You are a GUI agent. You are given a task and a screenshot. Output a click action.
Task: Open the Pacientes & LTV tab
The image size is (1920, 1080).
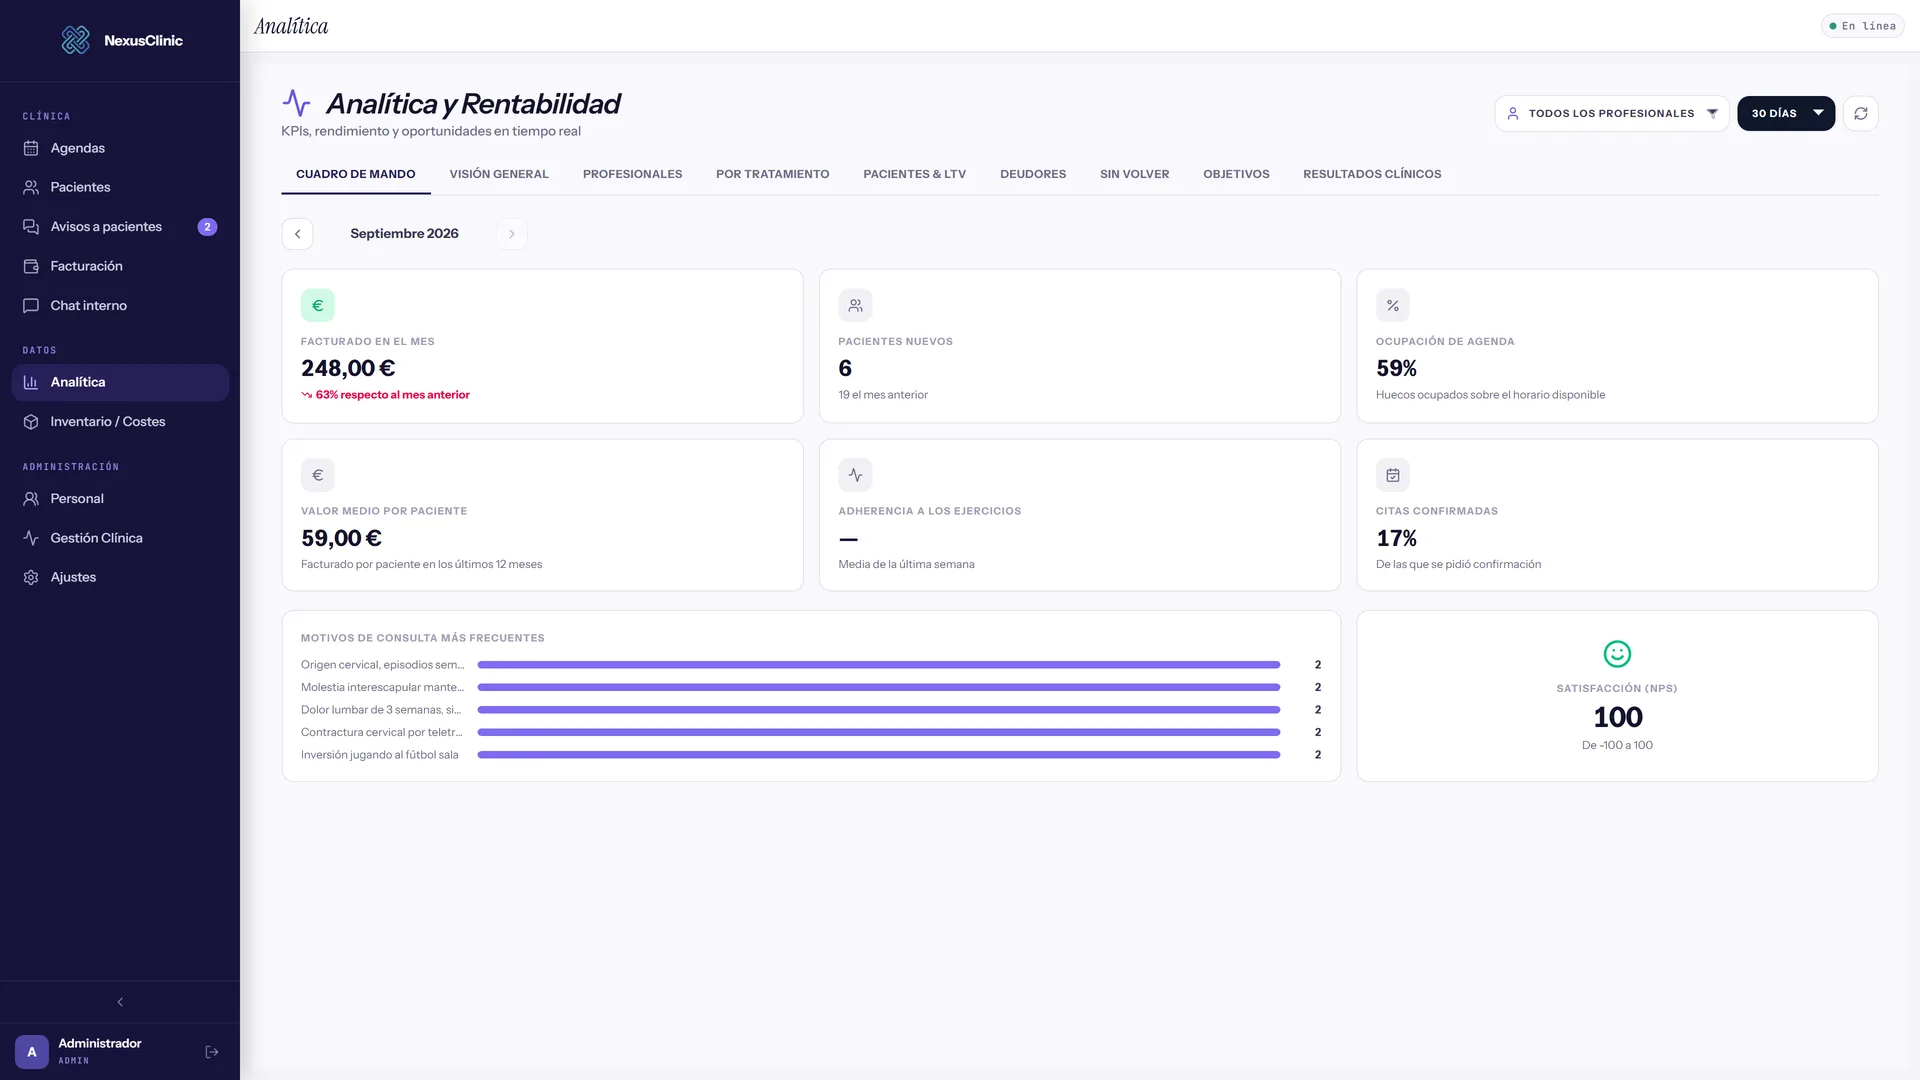pyautogui.click(x=914, y=174)
